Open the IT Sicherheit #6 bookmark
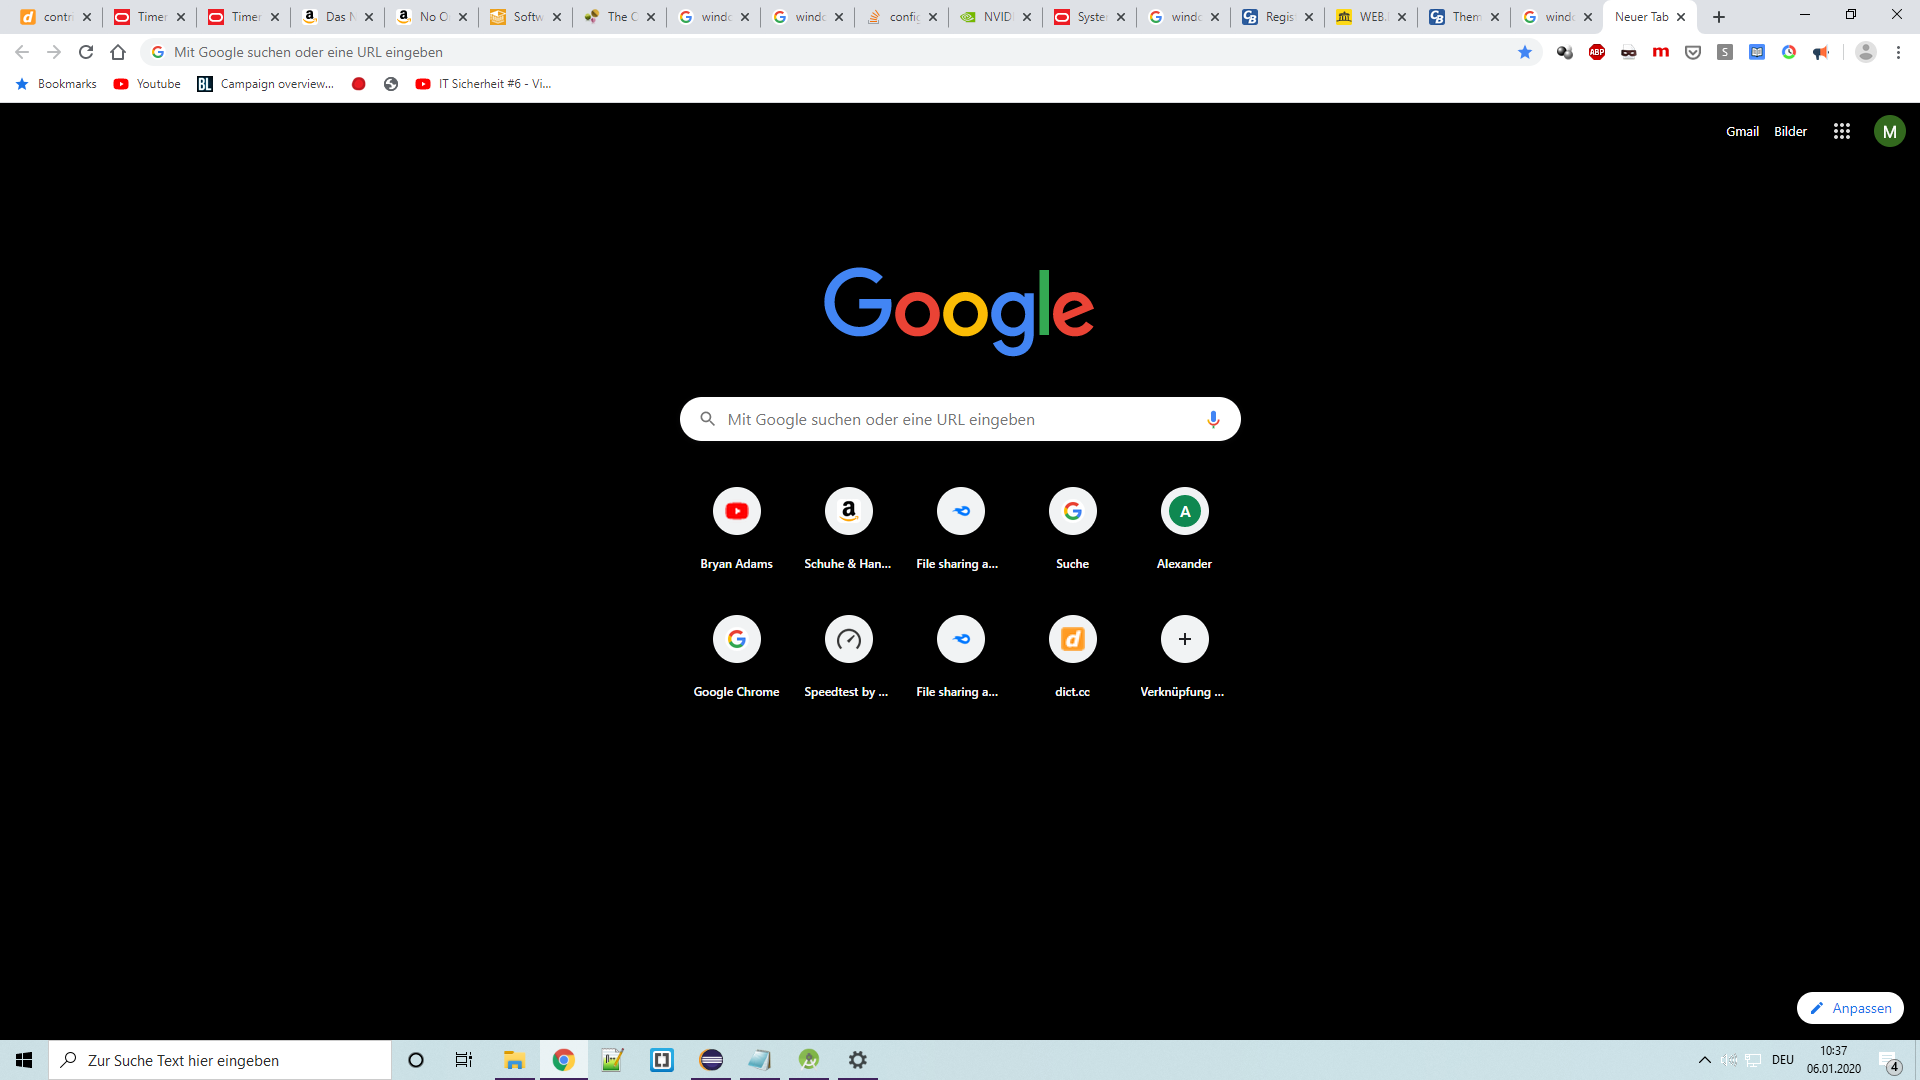 coord(483,84)
